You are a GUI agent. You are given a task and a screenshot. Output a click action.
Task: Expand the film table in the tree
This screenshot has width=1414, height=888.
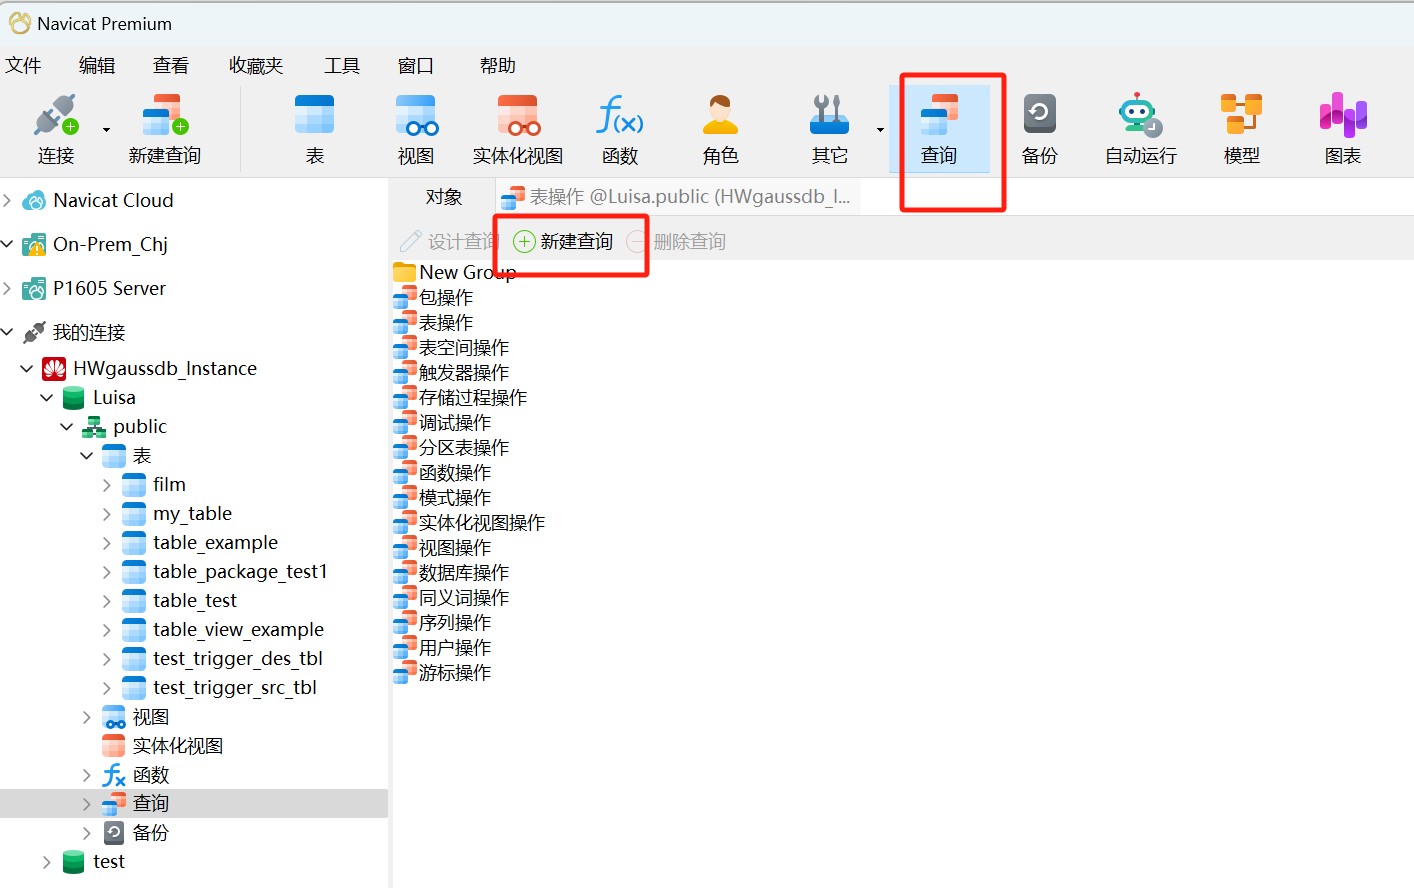pos(105,484)
